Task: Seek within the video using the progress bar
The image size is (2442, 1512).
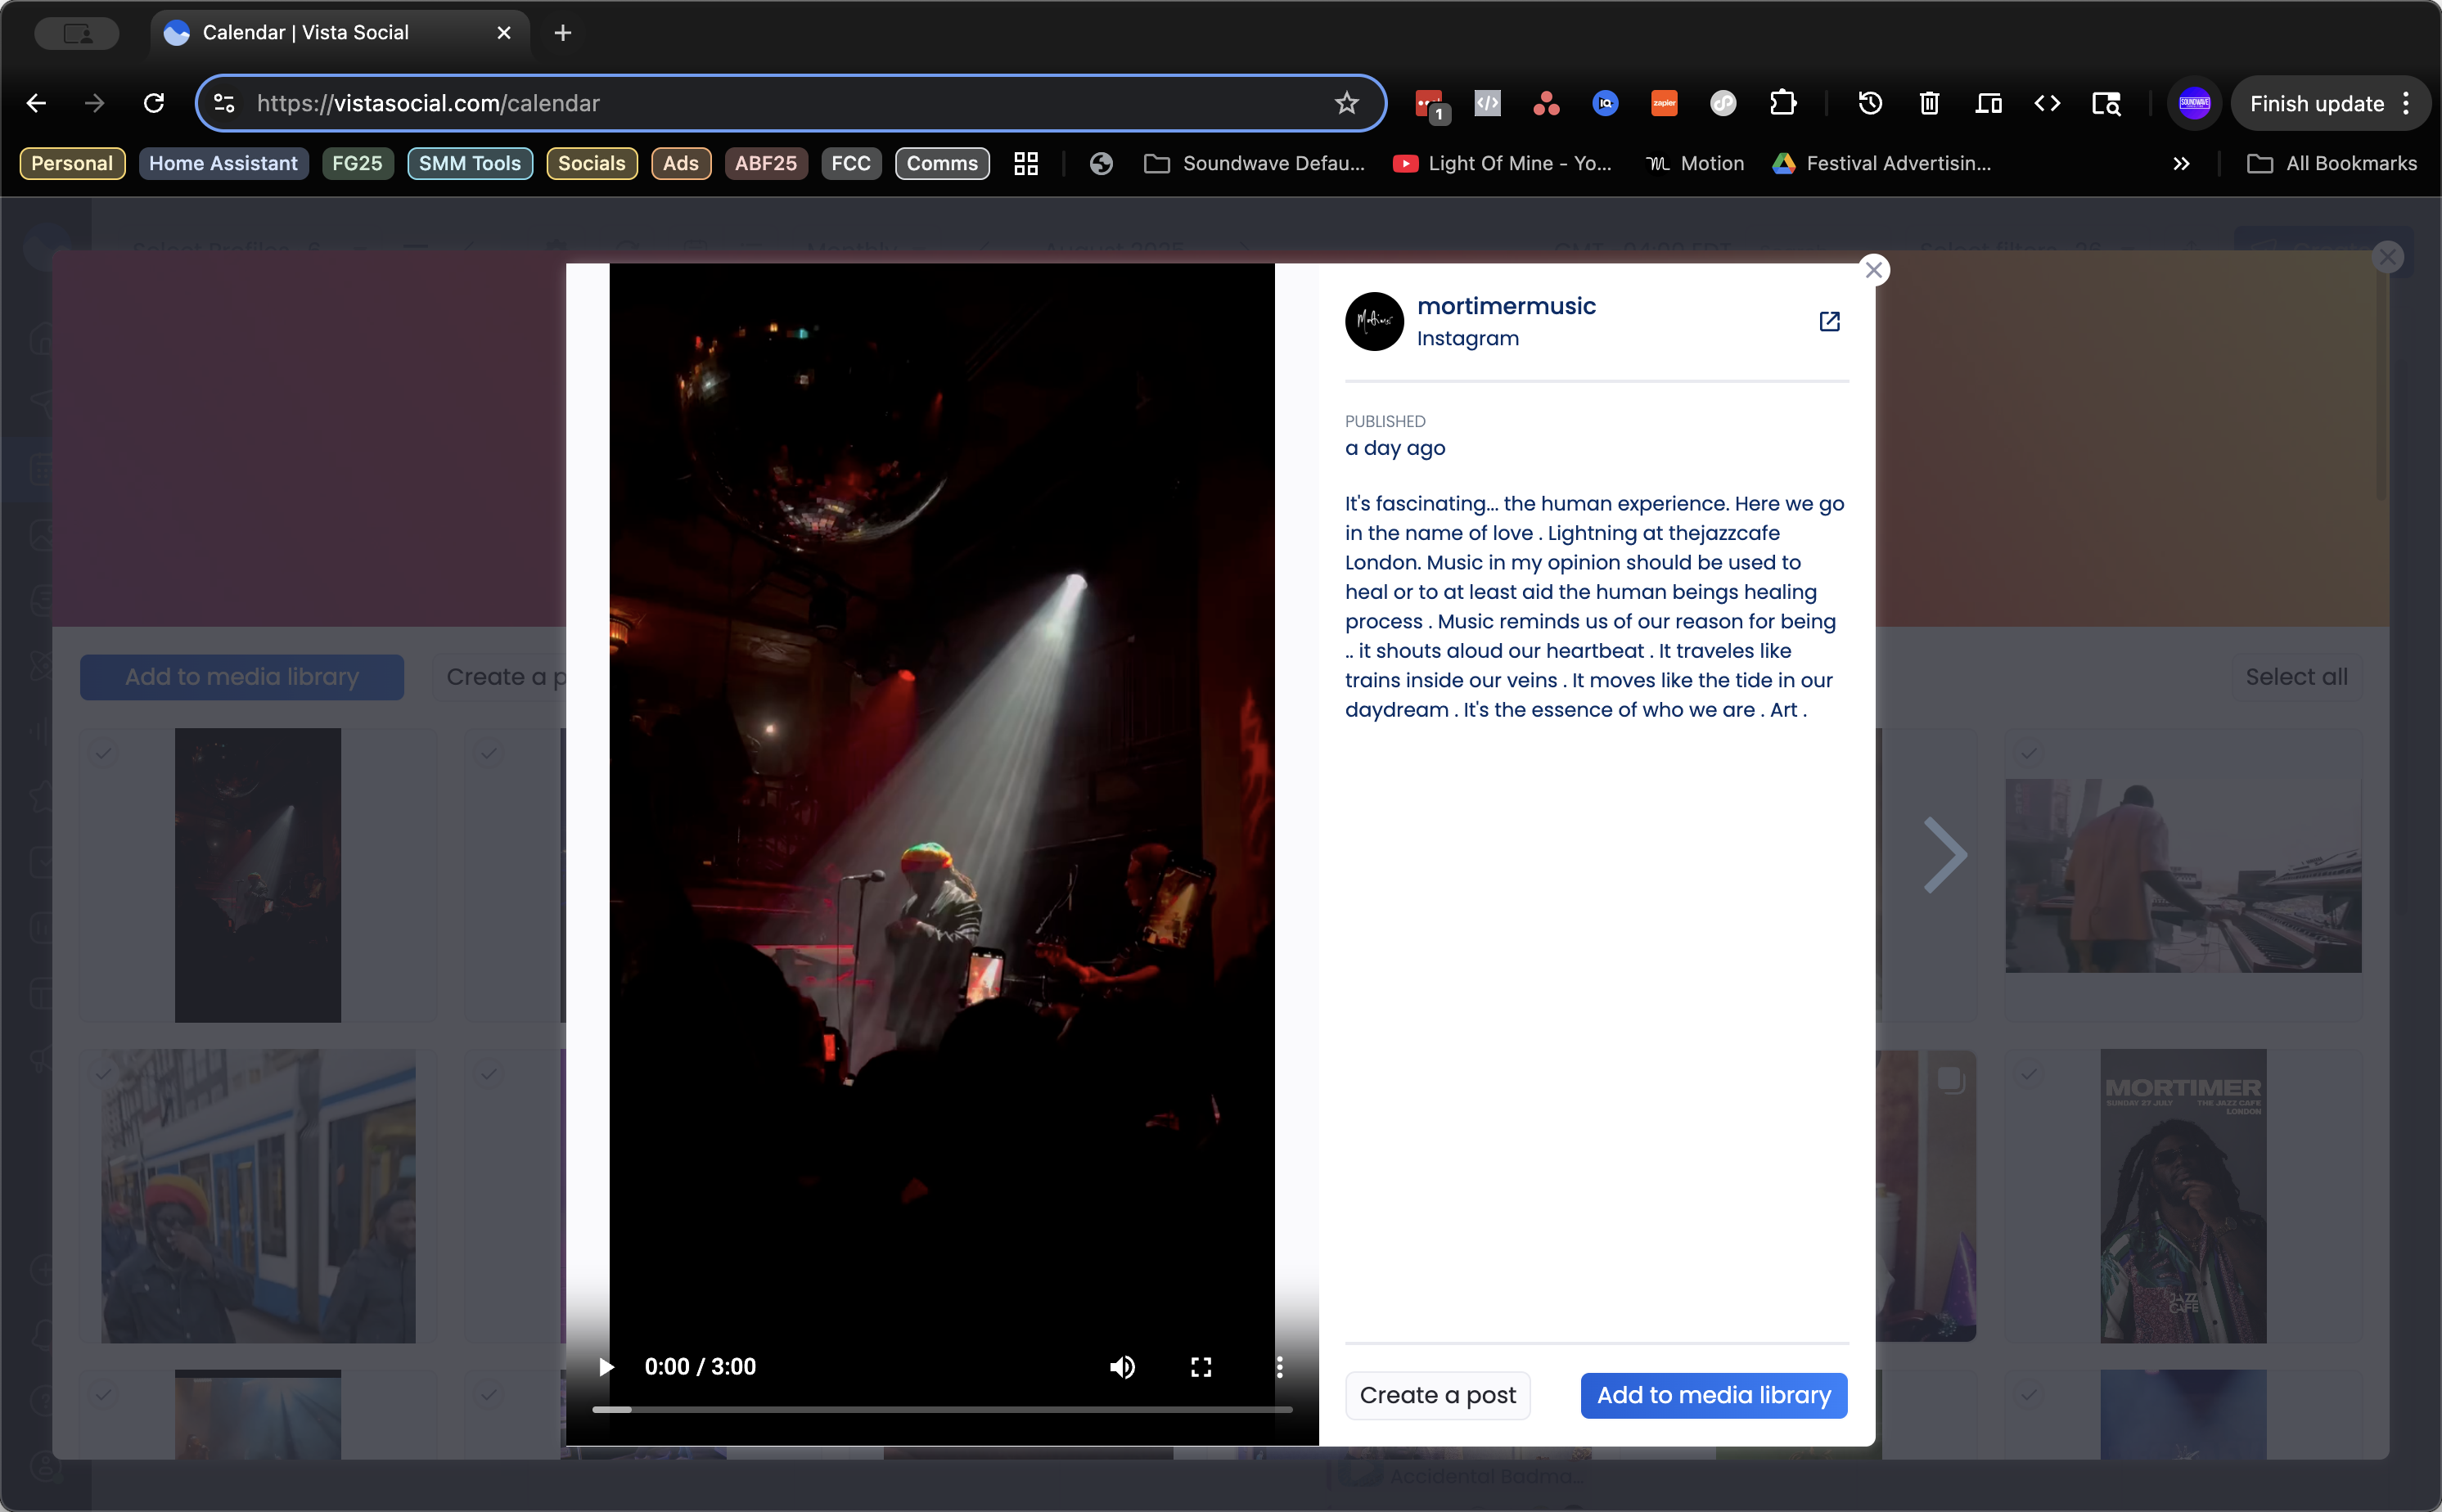Action: 941,1409
